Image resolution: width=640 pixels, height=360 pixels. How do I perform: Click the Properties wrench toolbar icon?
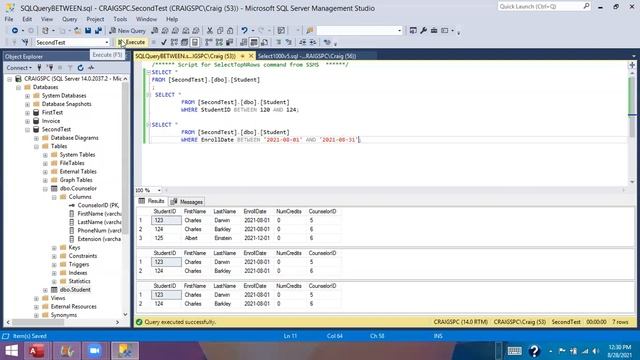[x=423, y=31]
